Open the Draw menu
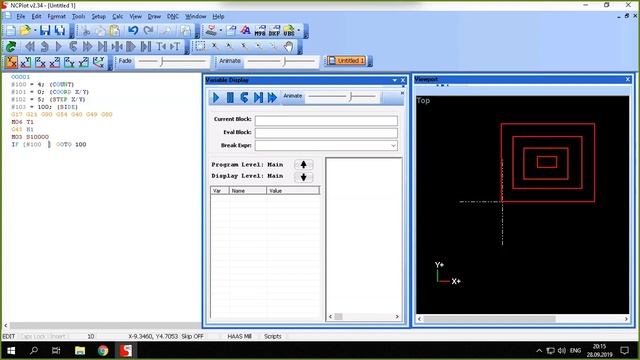This screenshot has width=640, height=360. point(154,16)
